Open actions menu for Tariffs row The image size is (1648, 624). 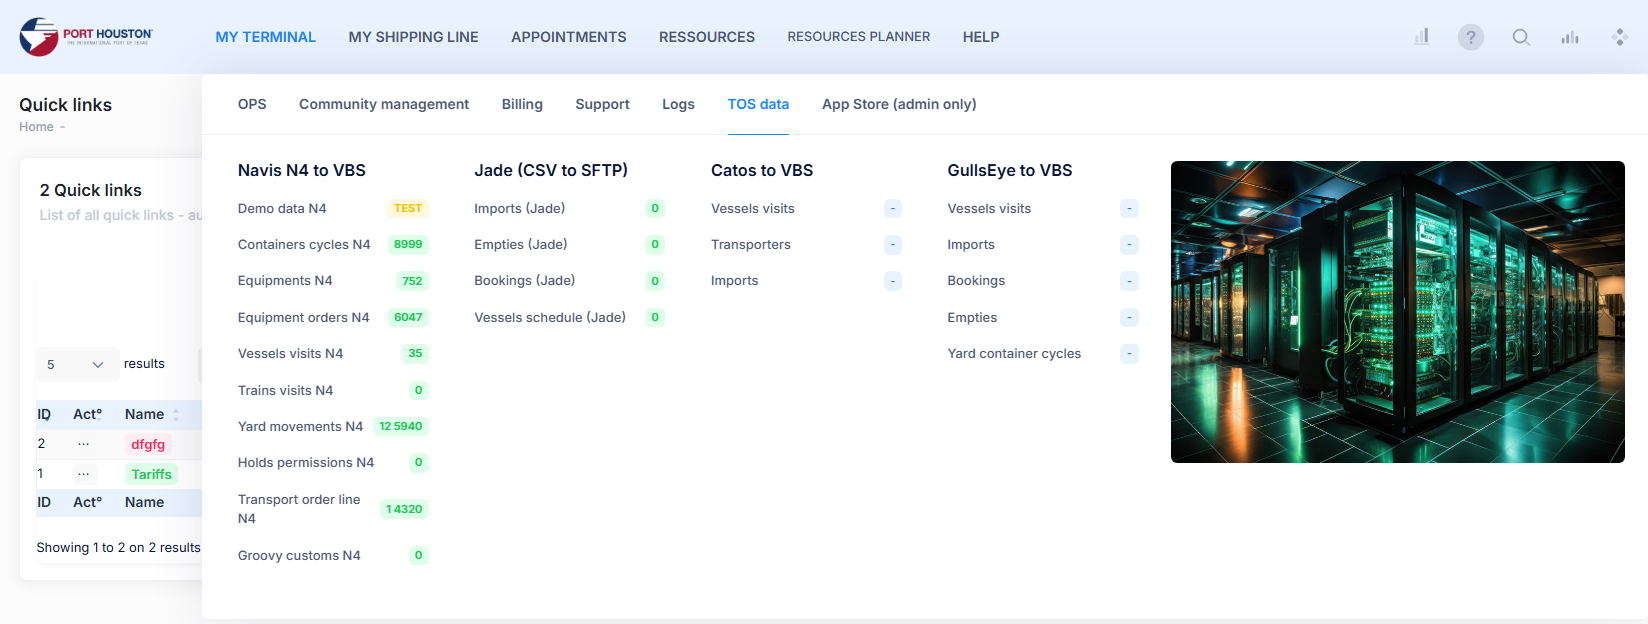coord(84,474)
